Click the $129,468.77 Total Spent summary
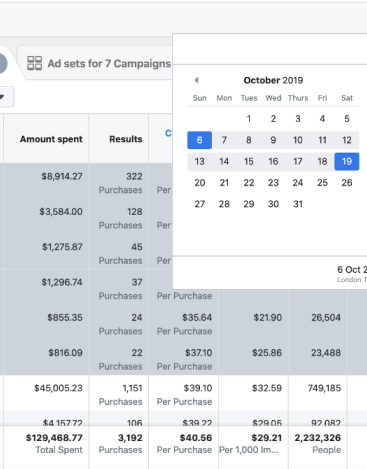 pyautogui.click(x=54, y=443)
